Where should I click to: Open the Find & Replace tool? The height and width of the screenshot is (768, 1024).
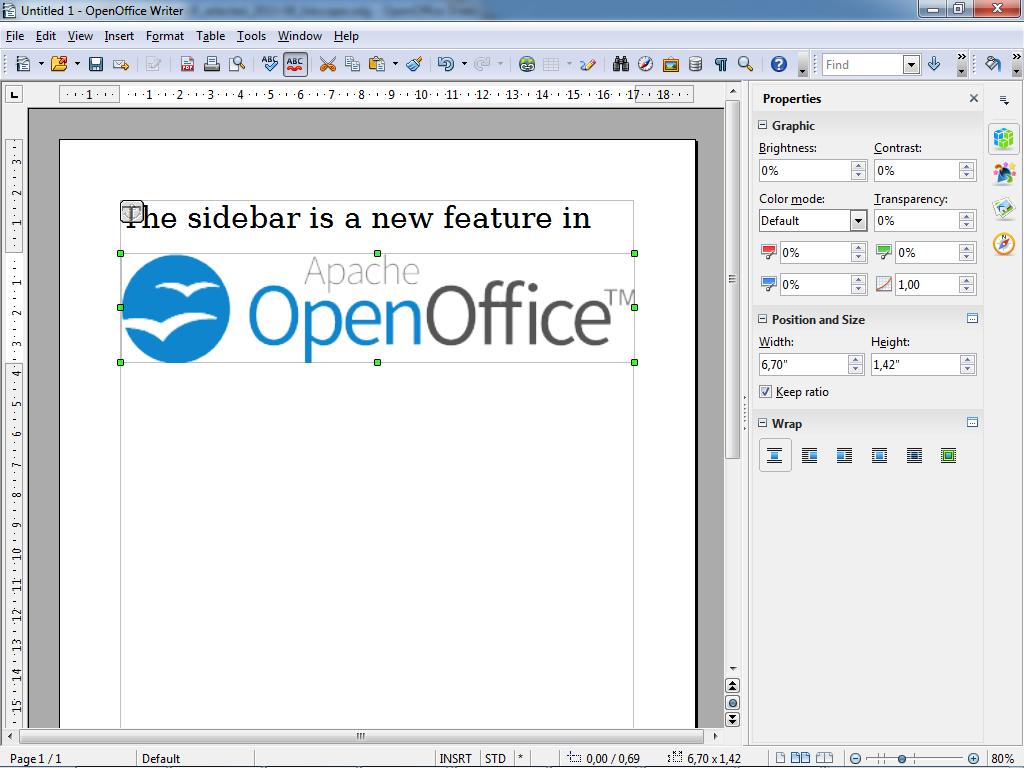pos(620,64)
